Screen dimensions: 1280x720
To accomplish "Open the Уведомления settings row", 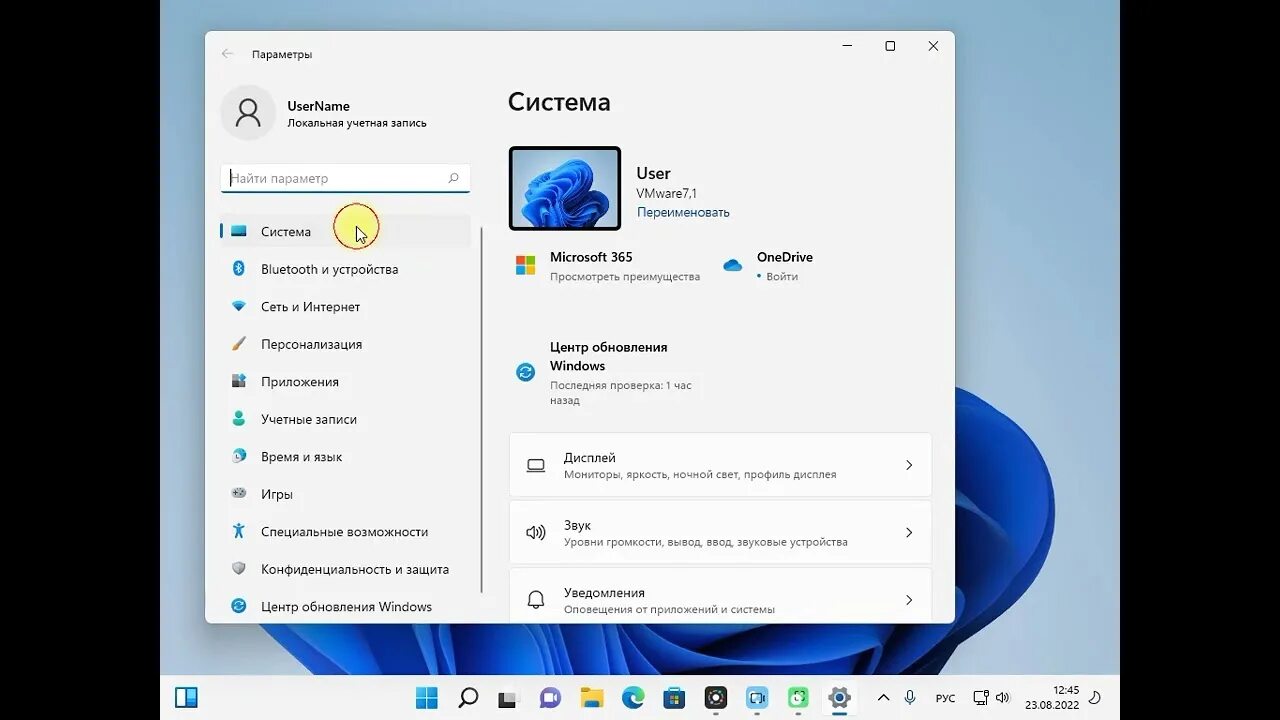I will click(720, 596).
